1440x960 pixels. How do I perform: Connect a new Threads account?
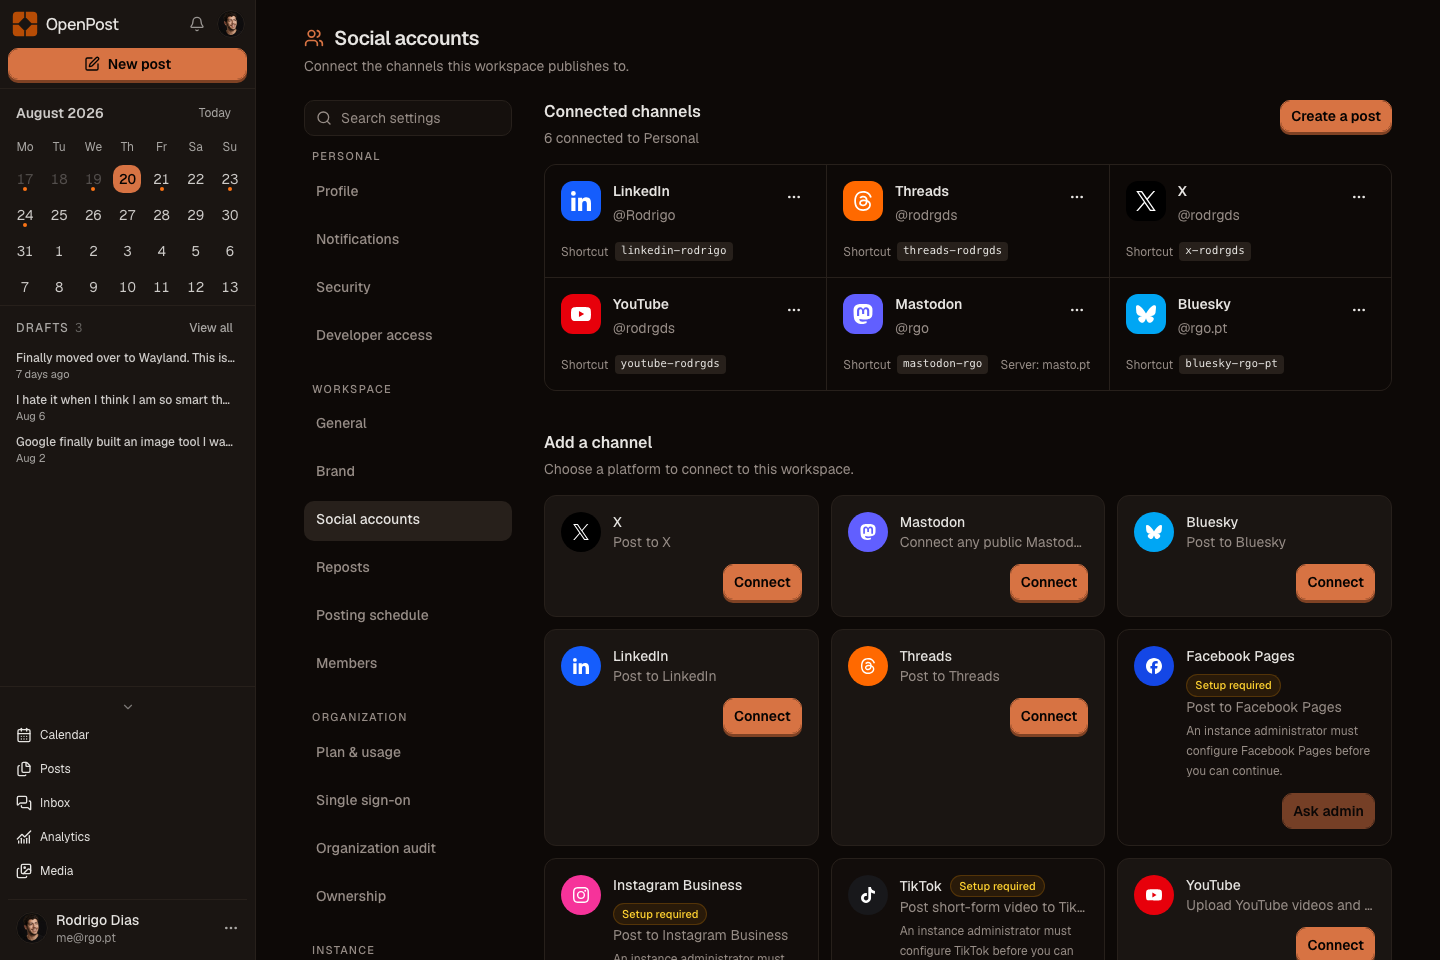(x=1048, y=716)
